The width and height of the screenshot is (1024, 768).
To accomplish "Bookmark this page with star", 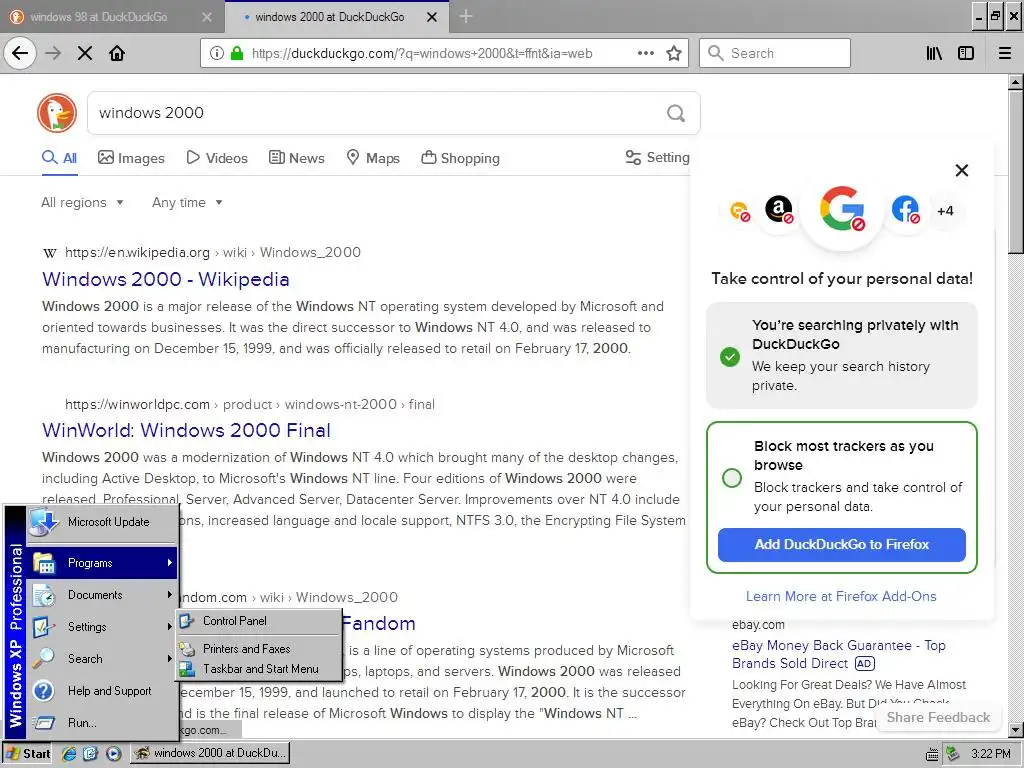I will [x=674, y=53].
